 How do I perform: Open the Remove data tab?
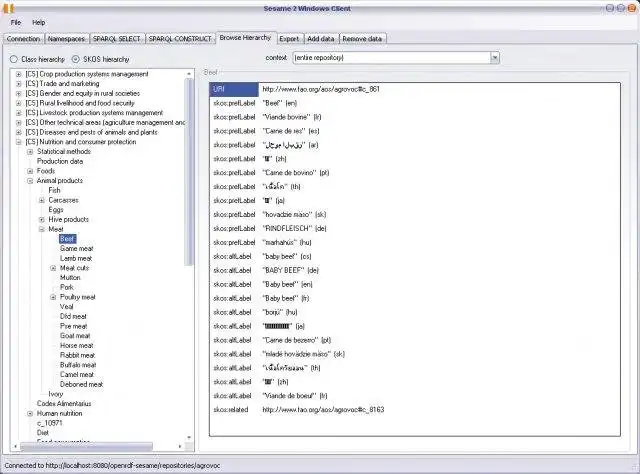point(362,39)
